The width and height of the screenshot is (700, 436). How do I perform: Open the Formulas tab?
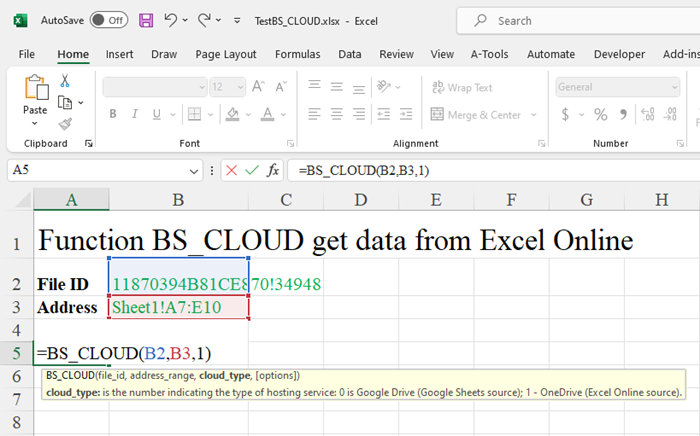[297, 54]
